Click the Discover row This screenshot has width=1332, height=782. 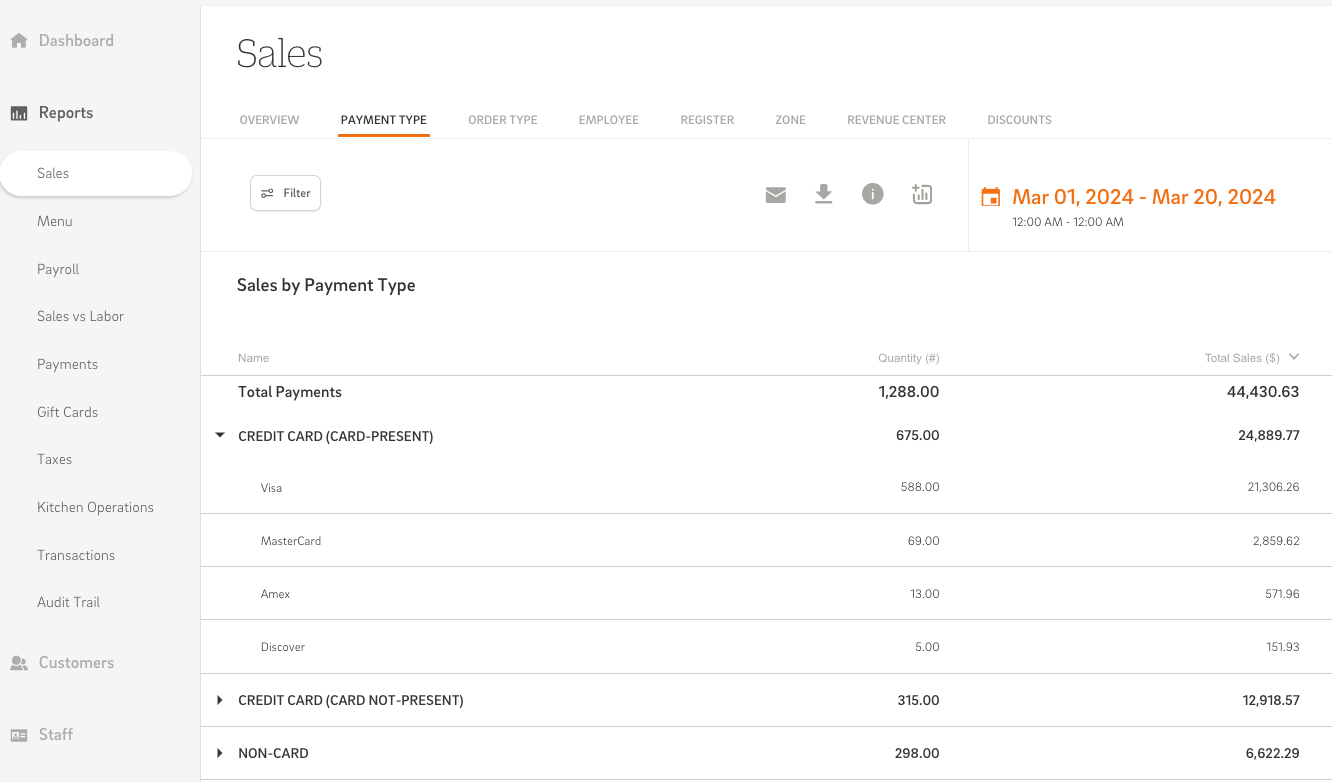click(766, 647)
